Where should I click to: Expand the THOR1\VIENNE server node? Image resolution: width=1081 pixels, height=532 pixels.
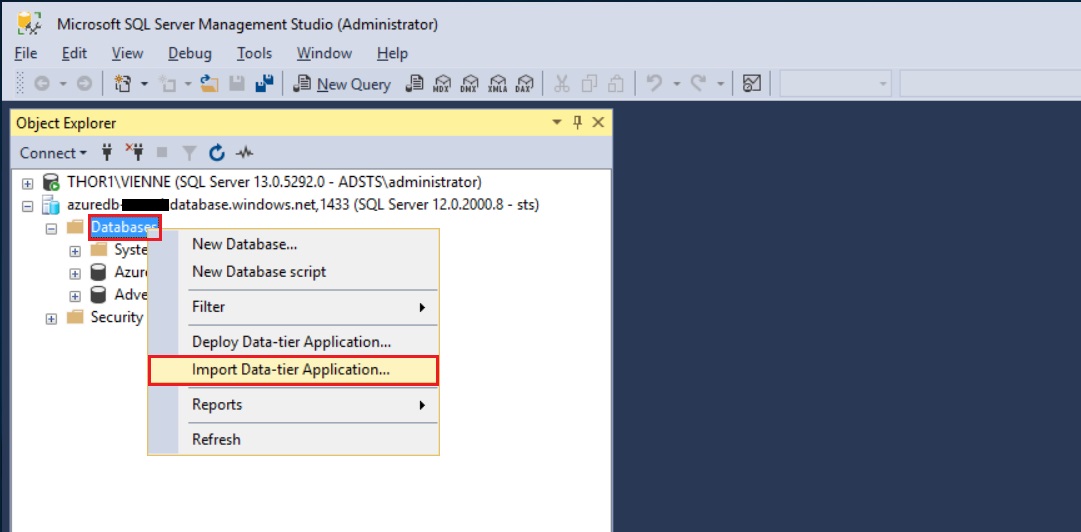28,183
